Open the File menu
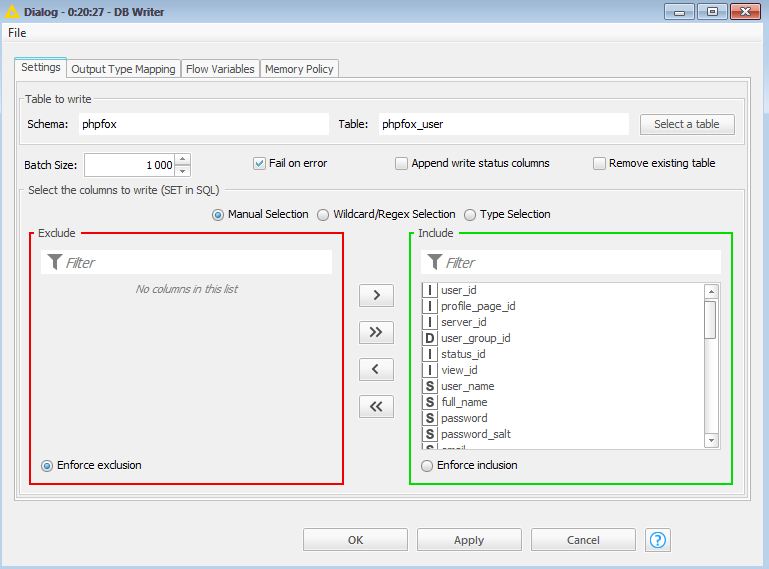The width and height of the screenshot is (769, 569). click(x=17, y=32)
